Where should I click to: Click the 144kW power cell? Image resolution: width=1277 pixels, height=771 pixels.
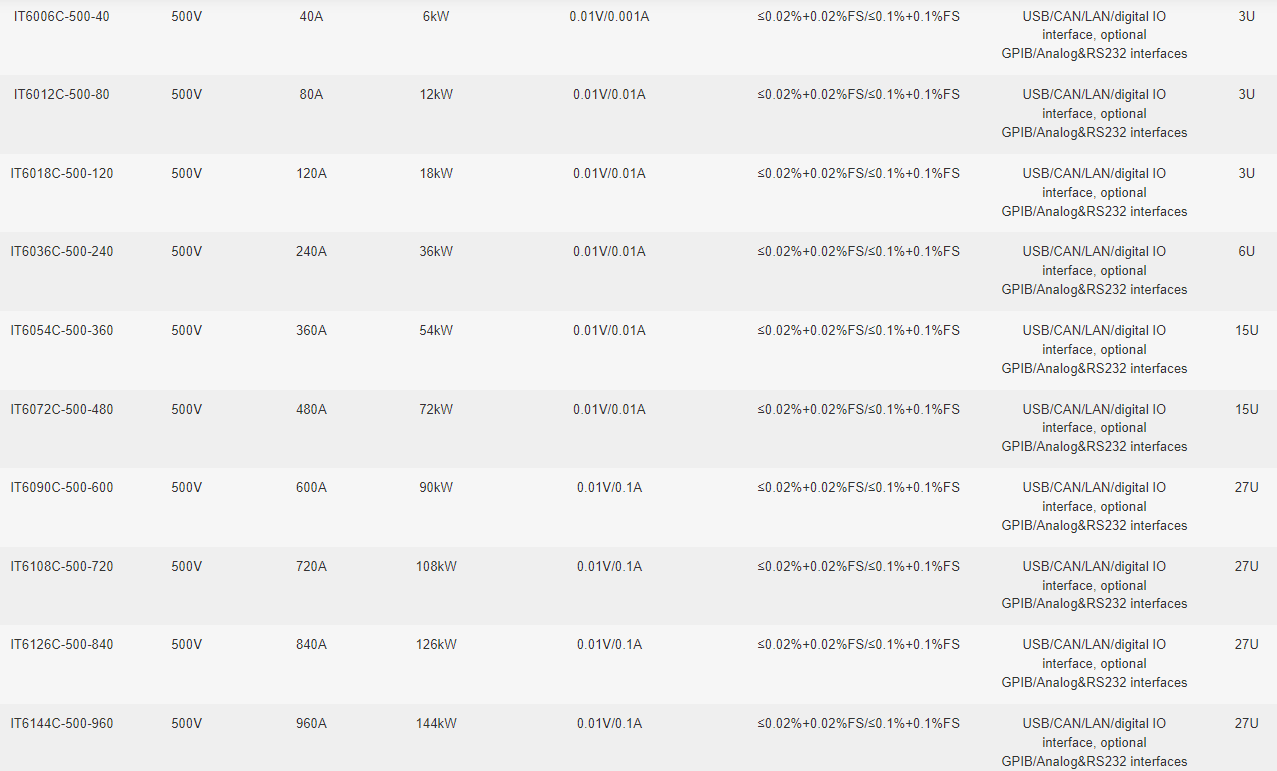point(436,724)
